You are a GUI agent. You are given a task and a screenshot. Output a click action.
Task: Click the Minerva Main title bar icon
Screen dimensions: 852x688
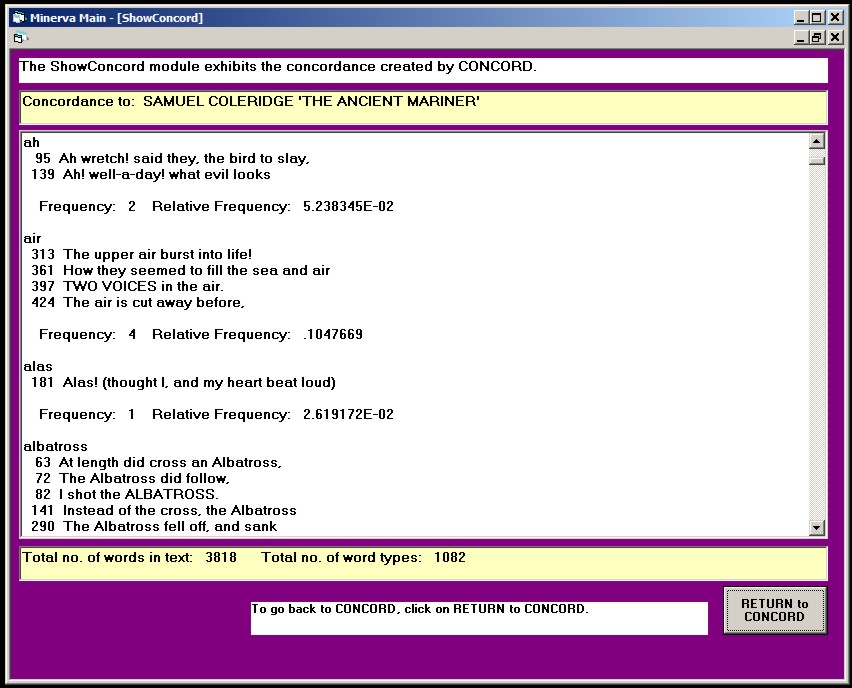click(x=17, y=17)
